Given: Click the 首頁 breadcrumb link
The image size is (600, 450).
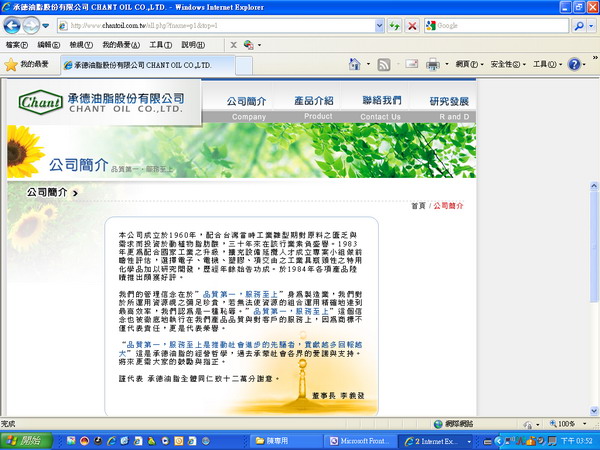Looking at the screenshot, I should [x=419, y=206].
